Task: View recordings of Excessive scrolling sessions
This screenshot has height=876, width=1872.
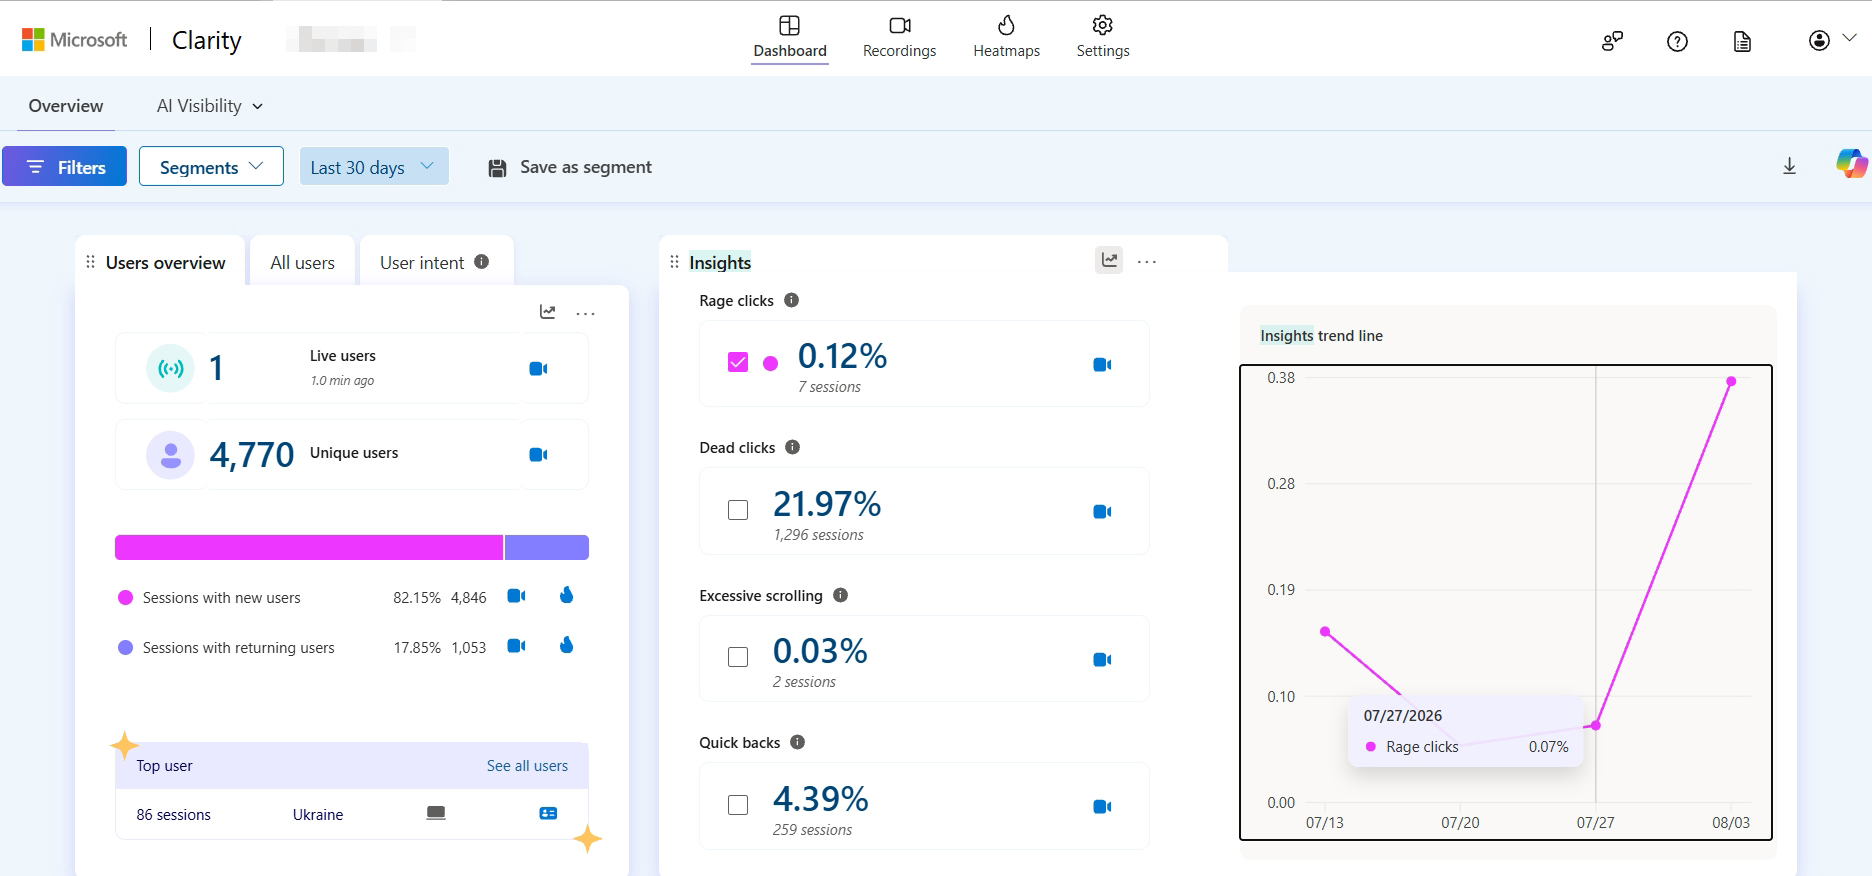Action: [1102, 660]
